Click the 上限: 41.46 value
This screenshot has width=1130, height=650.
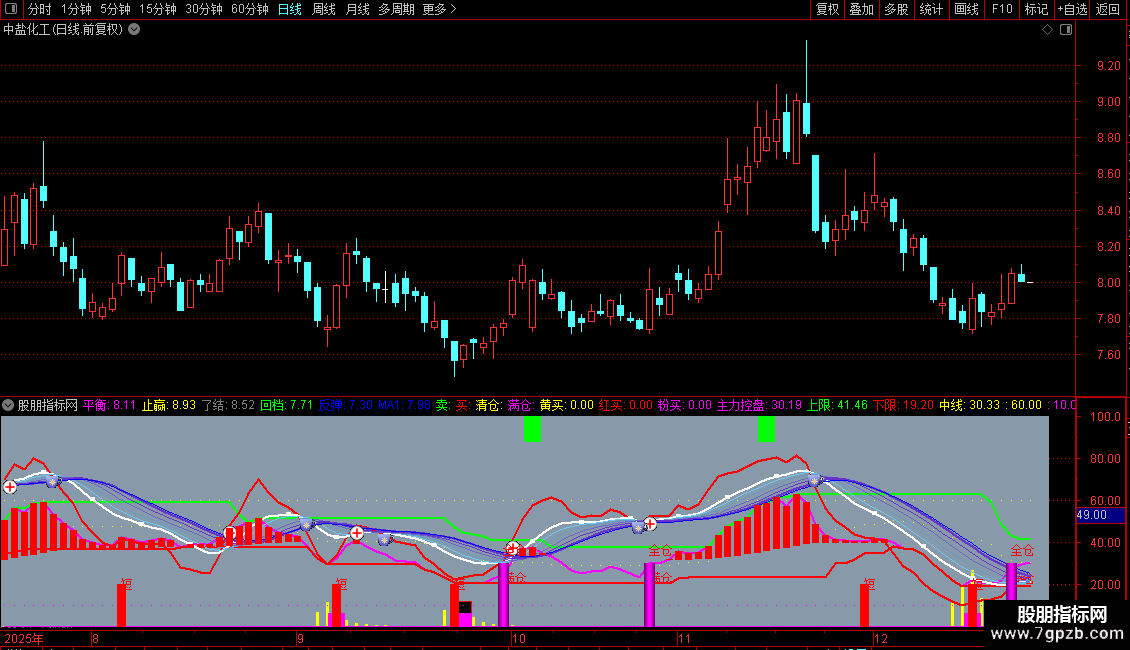pos(837,405)
